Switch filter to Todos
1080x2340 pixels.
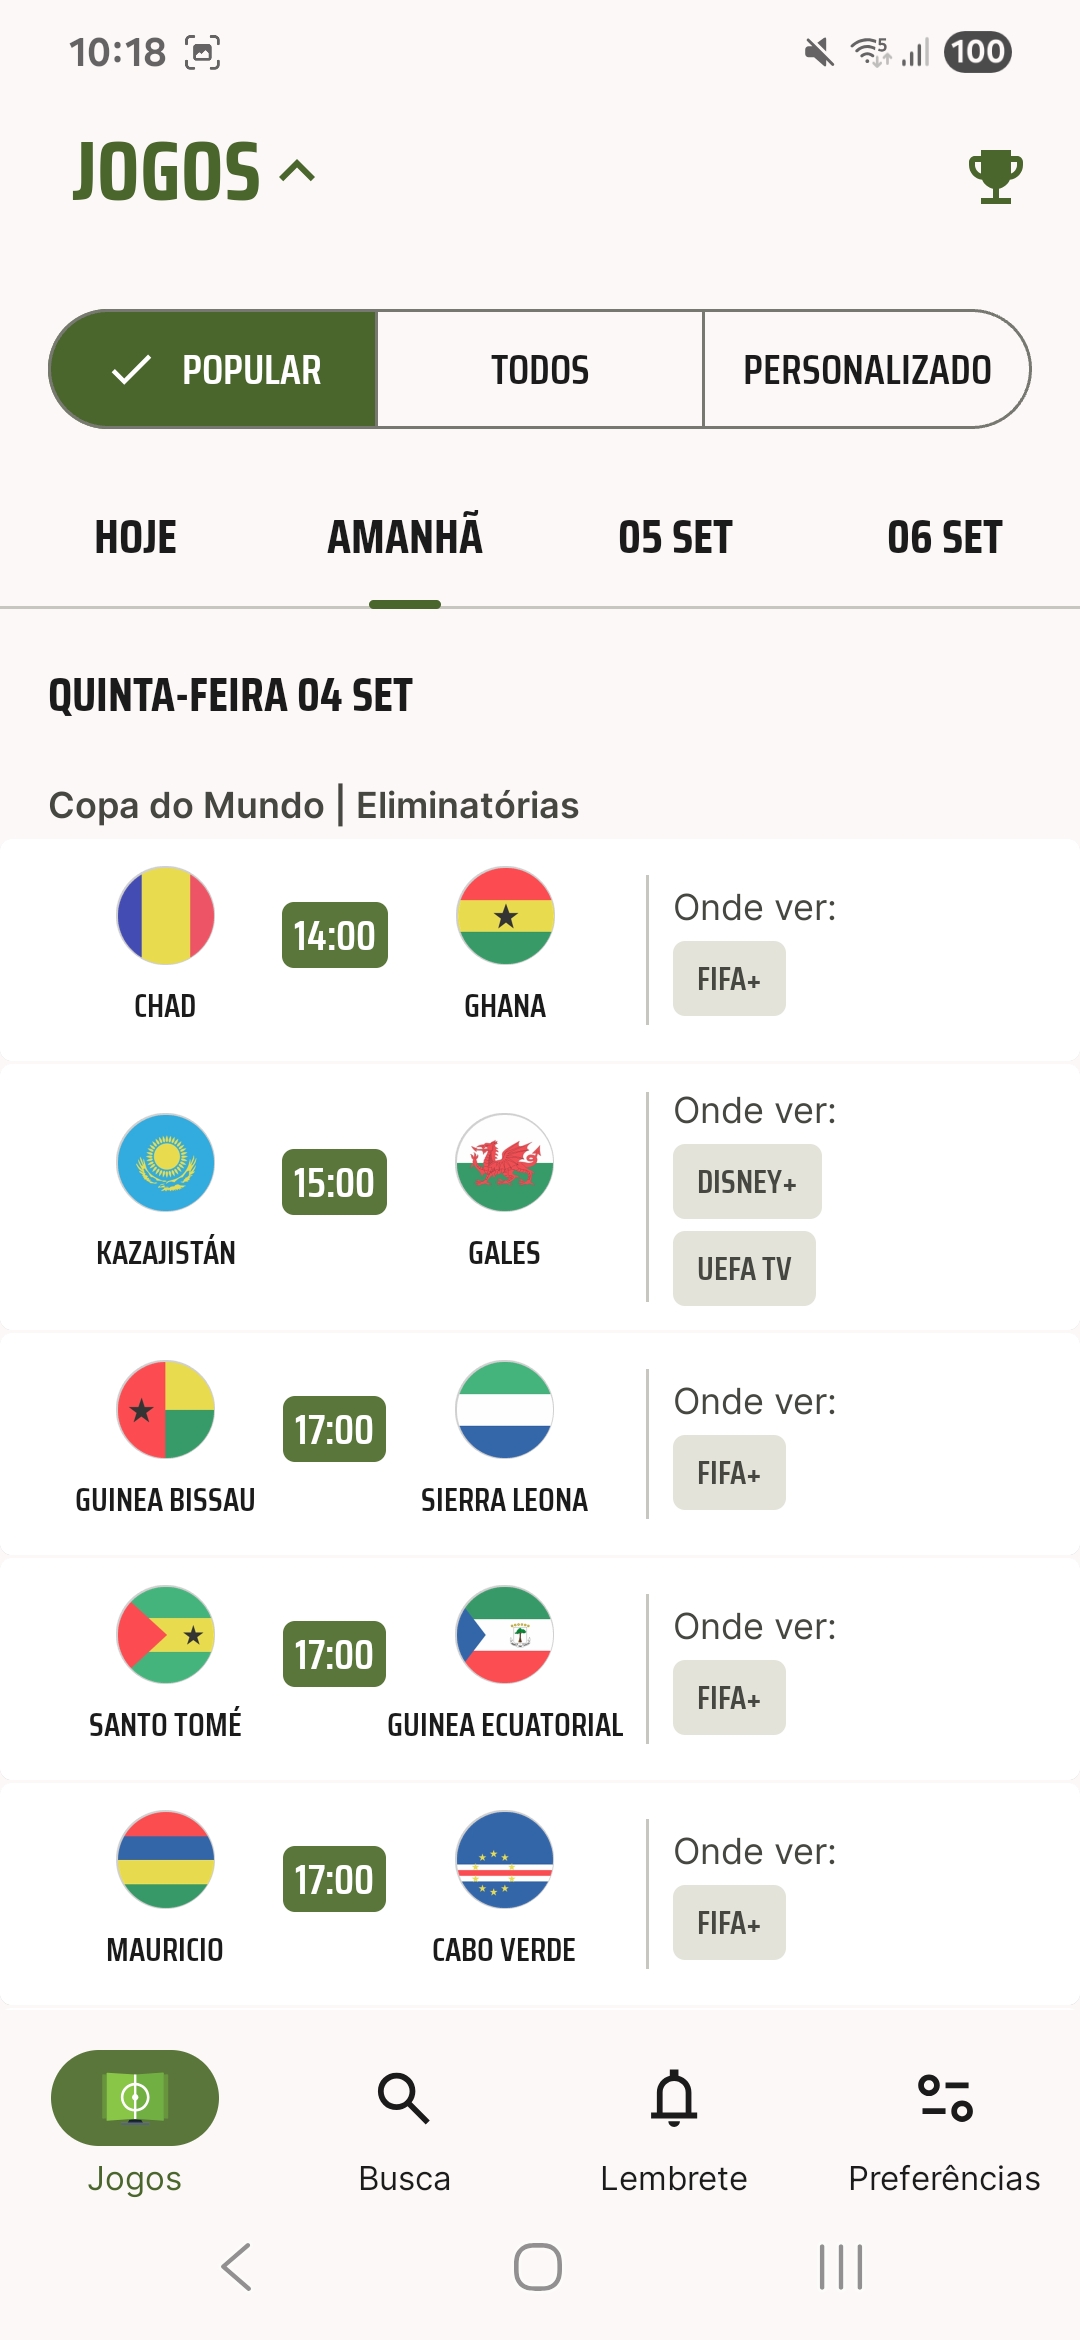tap(540, 369)
